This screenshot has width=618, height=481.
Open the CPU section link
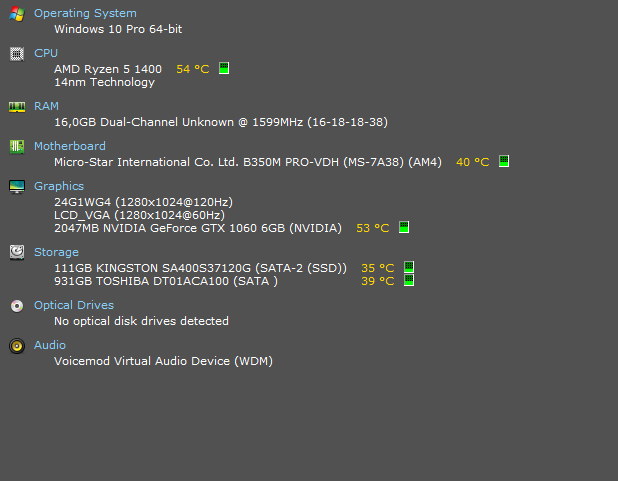(x=46, y=53)
